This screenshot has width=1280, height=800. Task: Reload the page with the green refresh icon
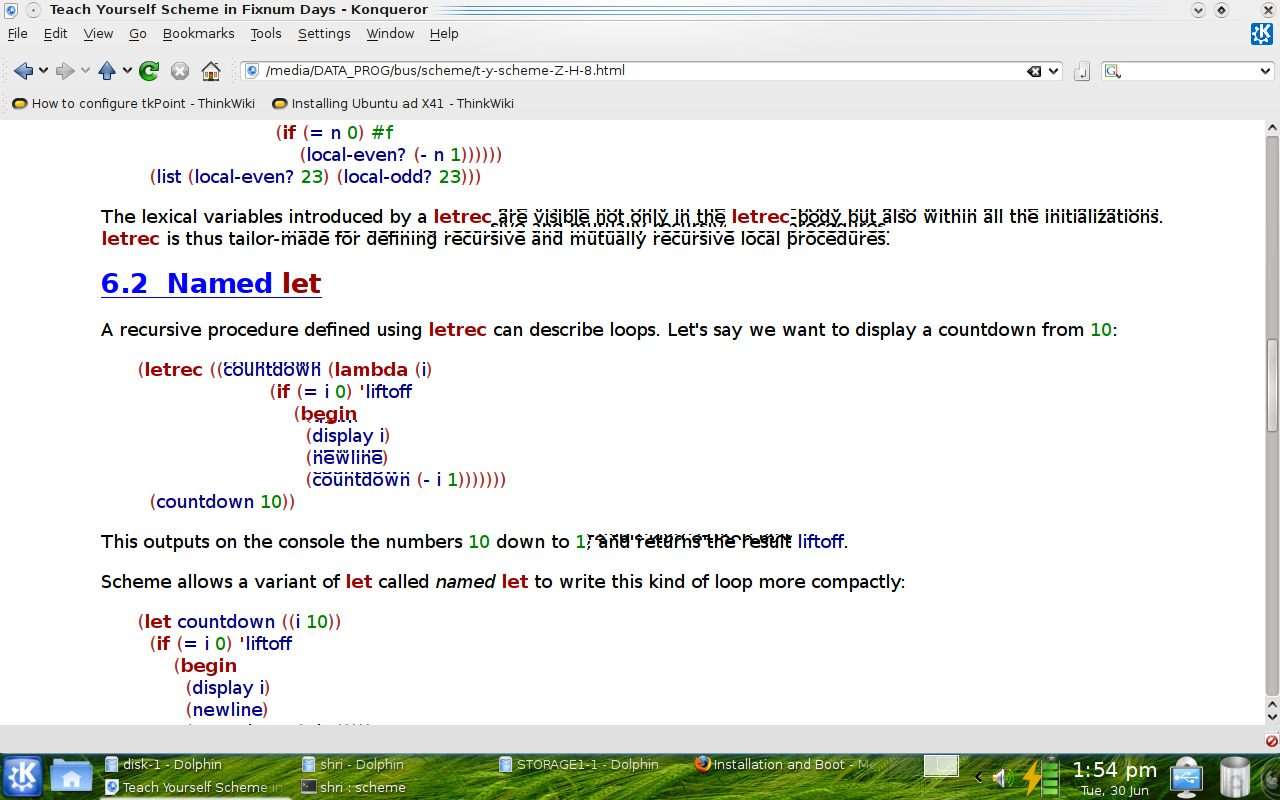pos(149,71)
